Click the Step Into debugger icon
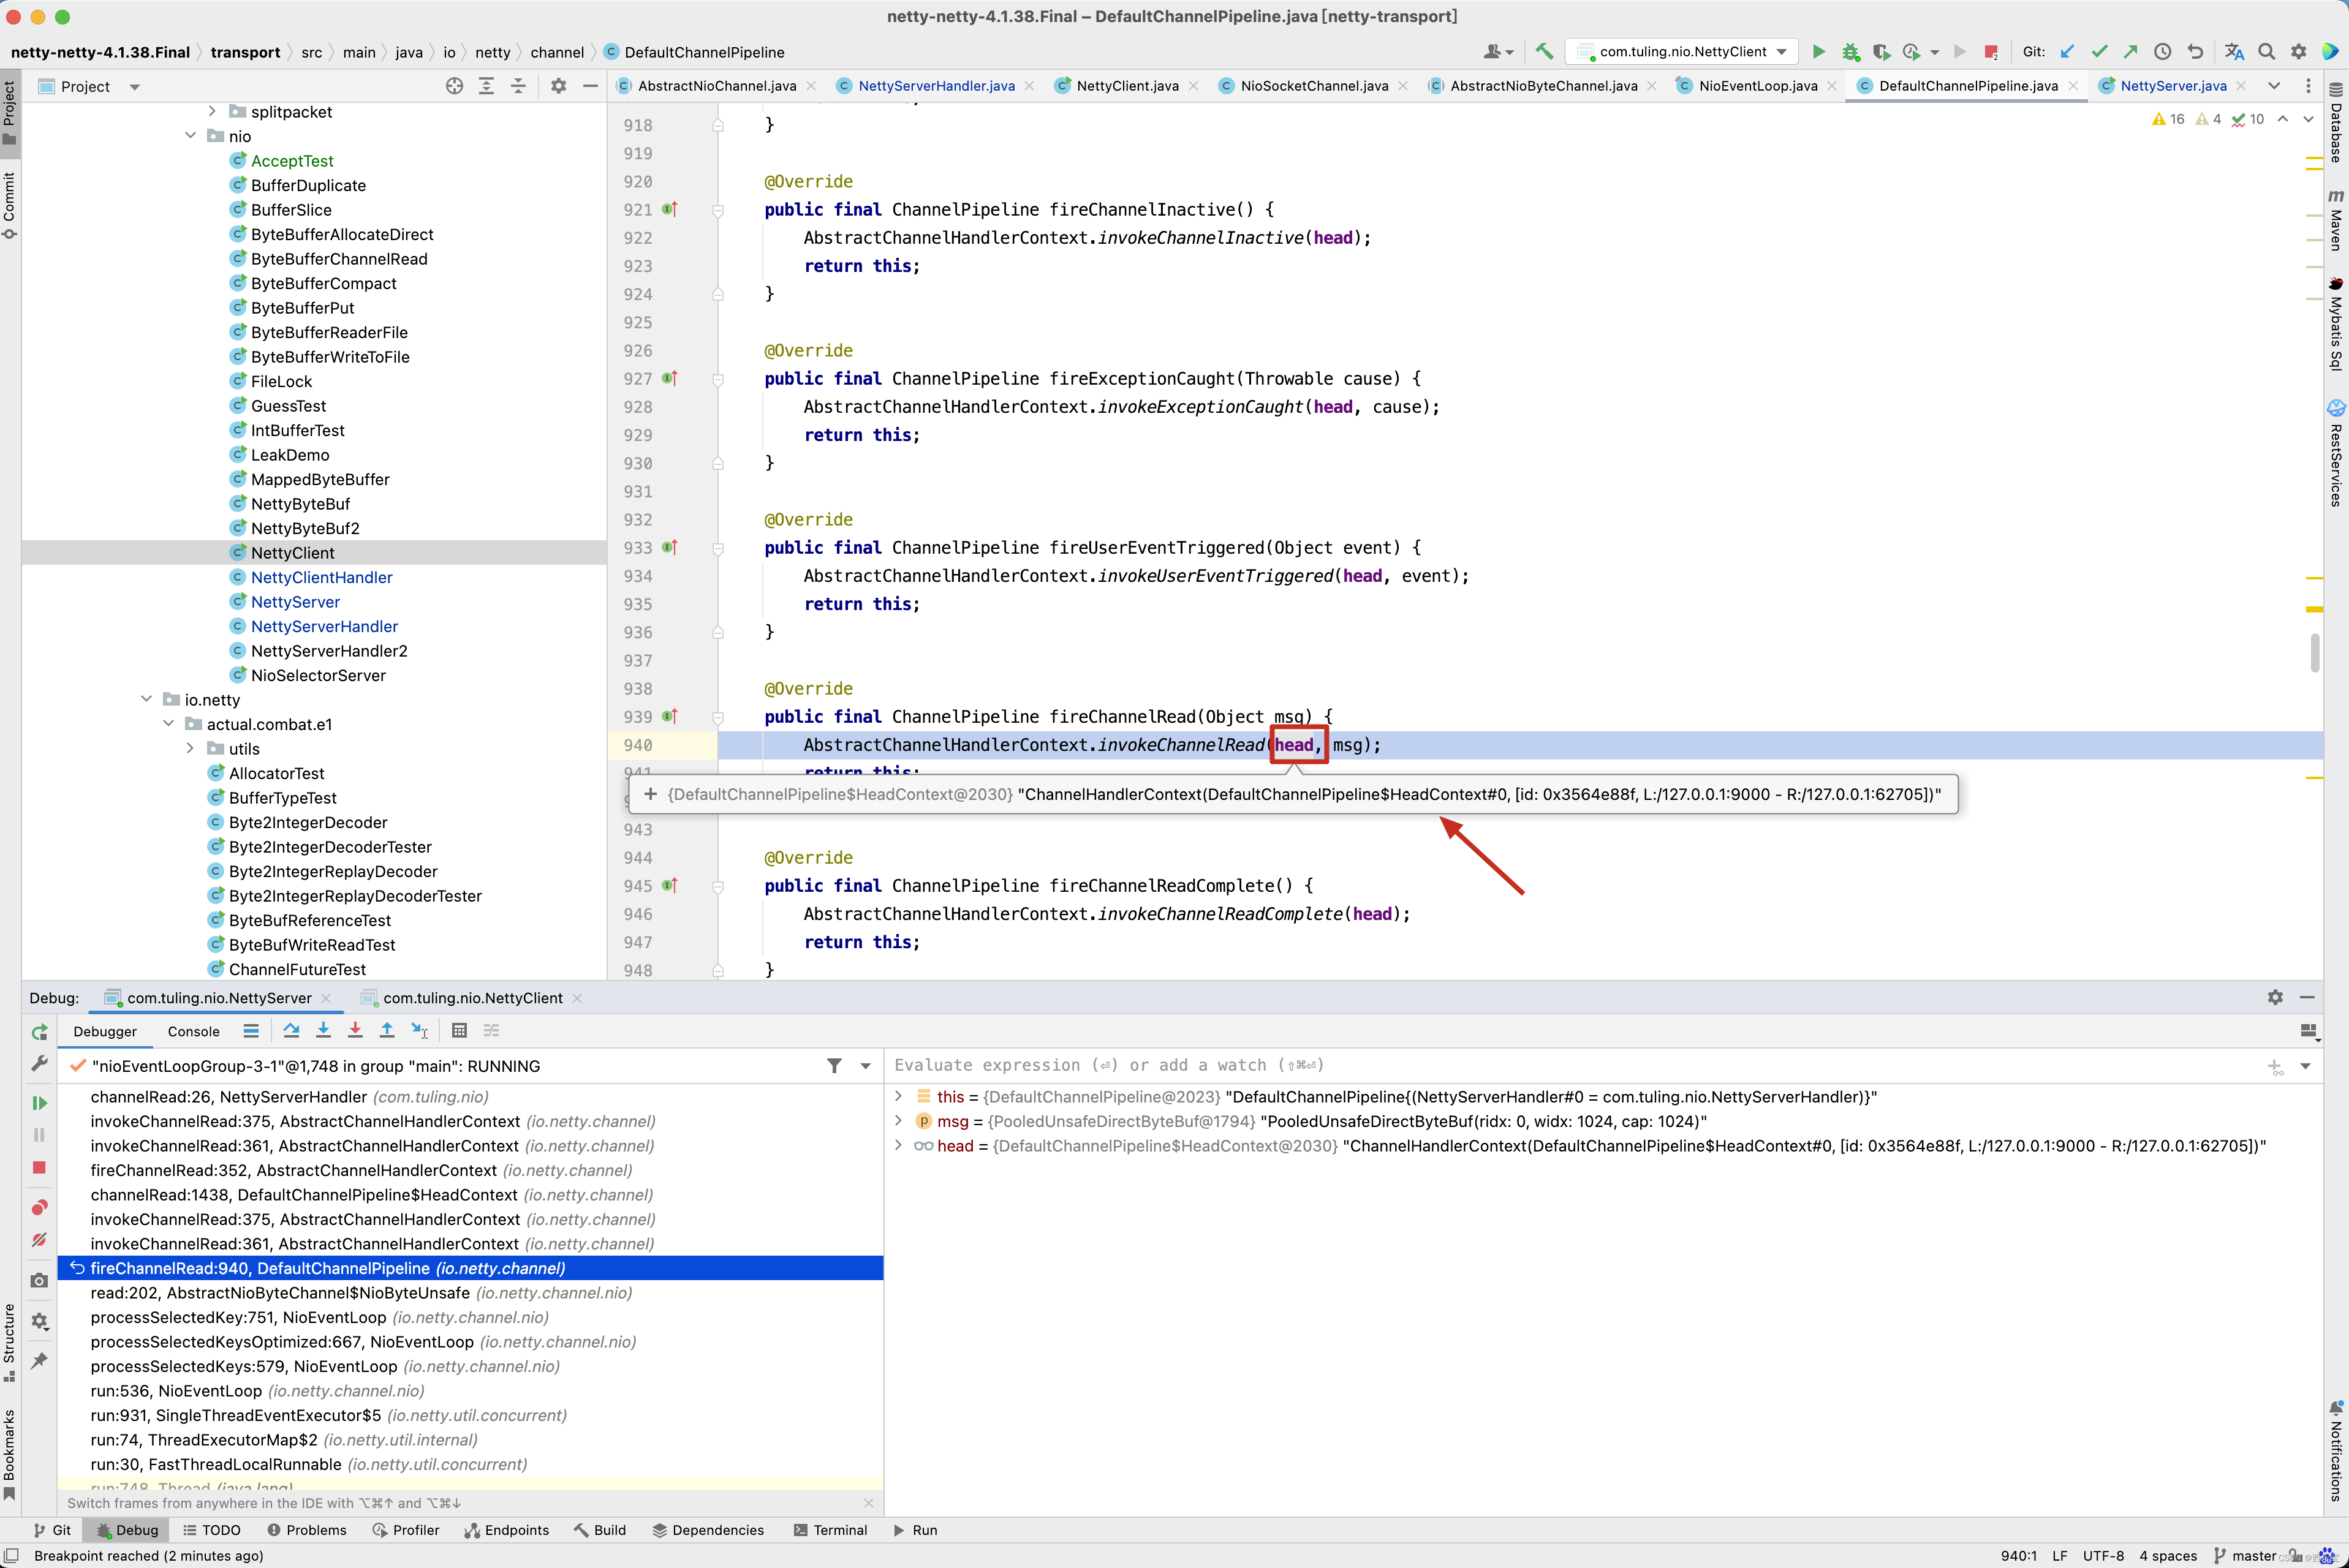The image size is (2349, 1568). pos(323,1030)
